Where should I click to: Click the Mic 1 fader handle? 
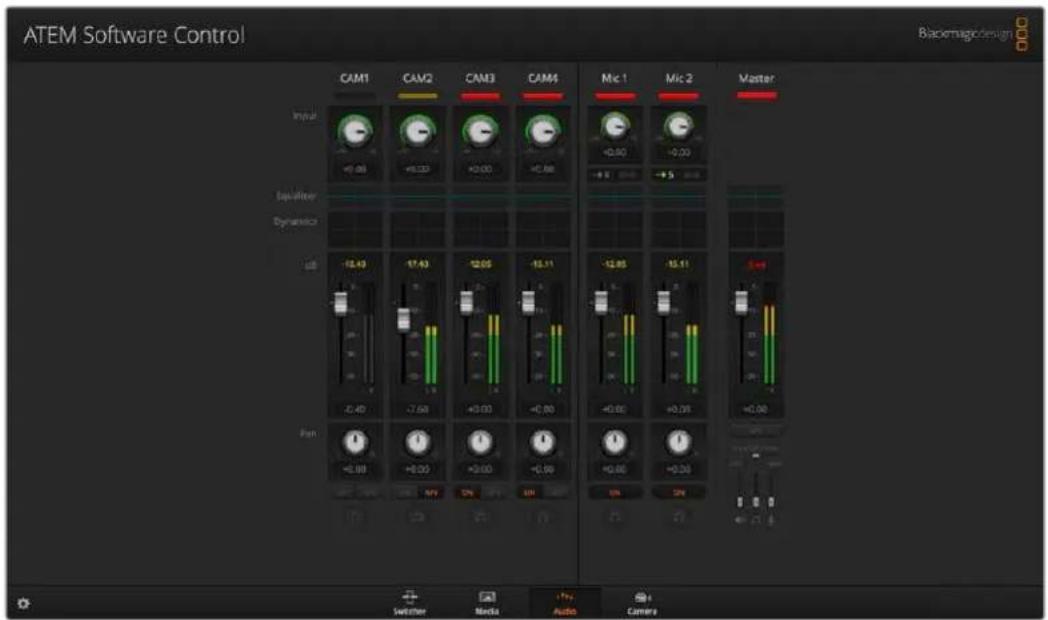(x=601, y=302)
